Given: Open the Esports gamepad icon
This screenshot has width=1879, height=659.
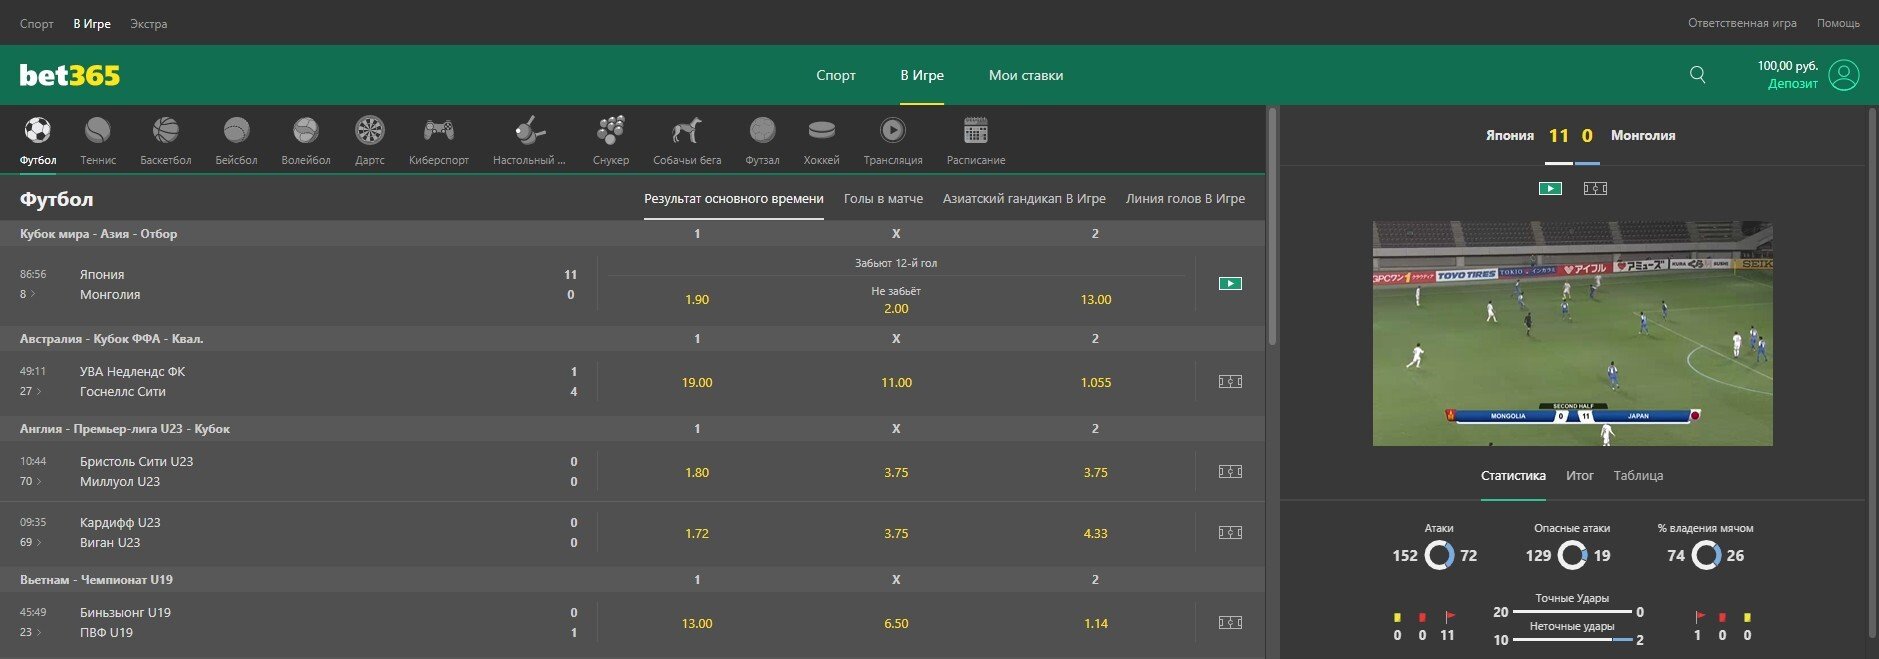Looking at the screenshot, I should click(438, 131).
